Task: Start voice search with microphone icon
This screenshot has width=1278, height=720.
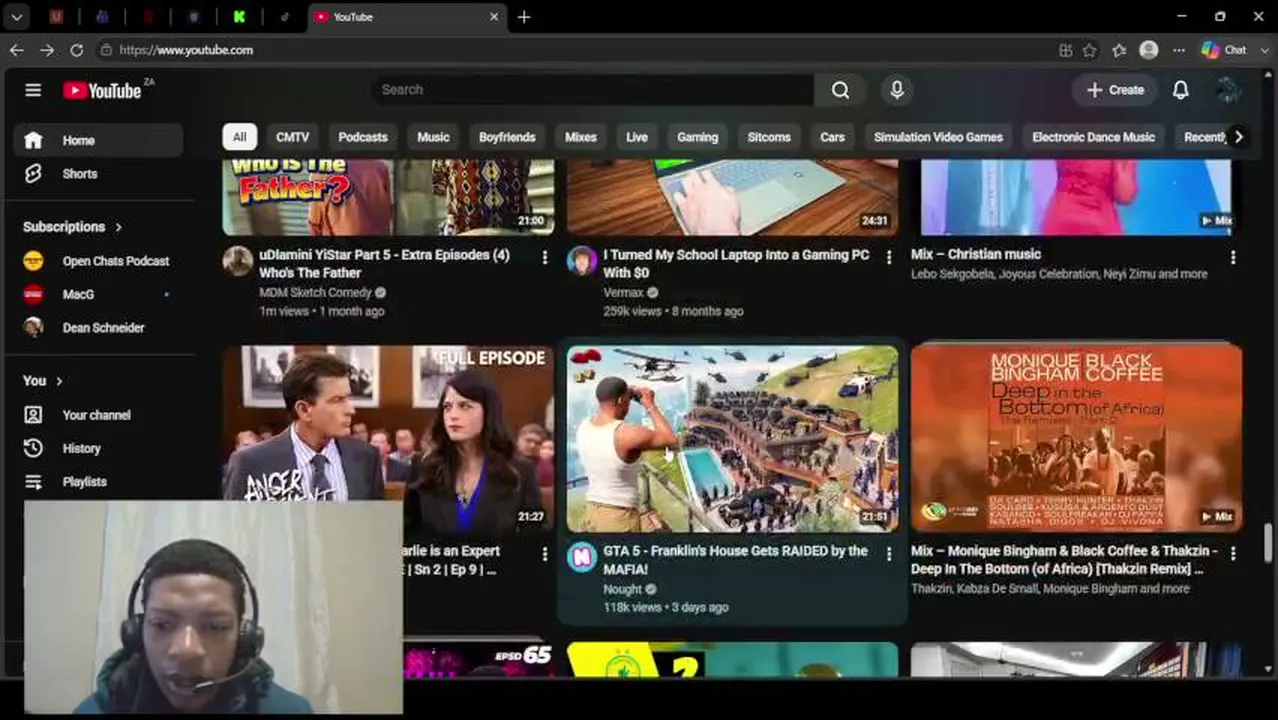Action: (x=897, y=90)
